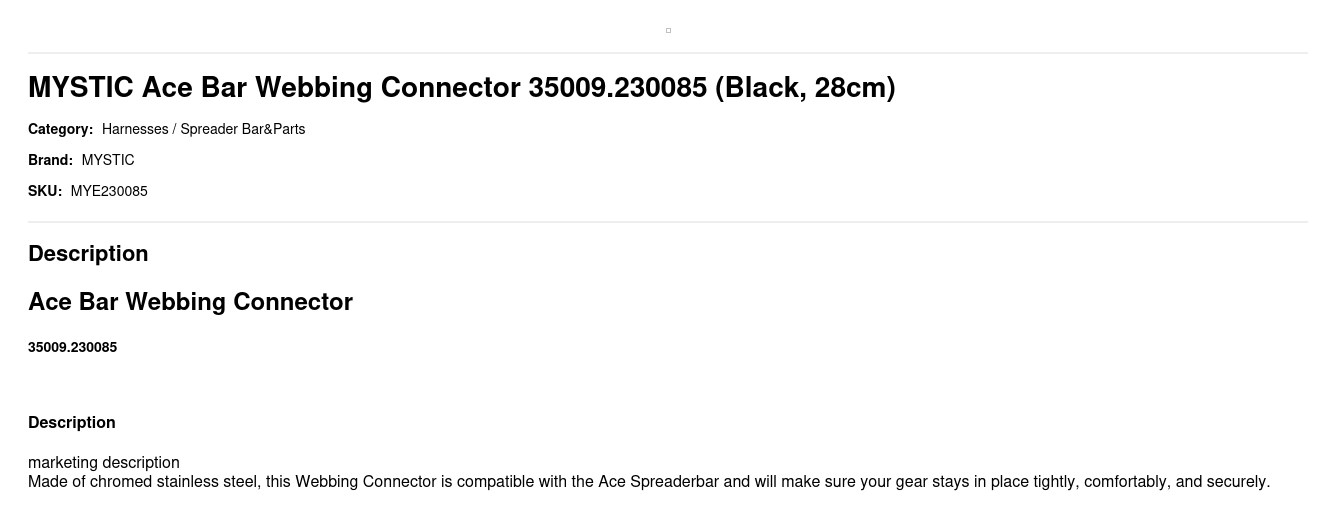Click the bold 35009.230085 code below the subheading
The width and height of the screenshot is (1328, 521).
[72, 347]
